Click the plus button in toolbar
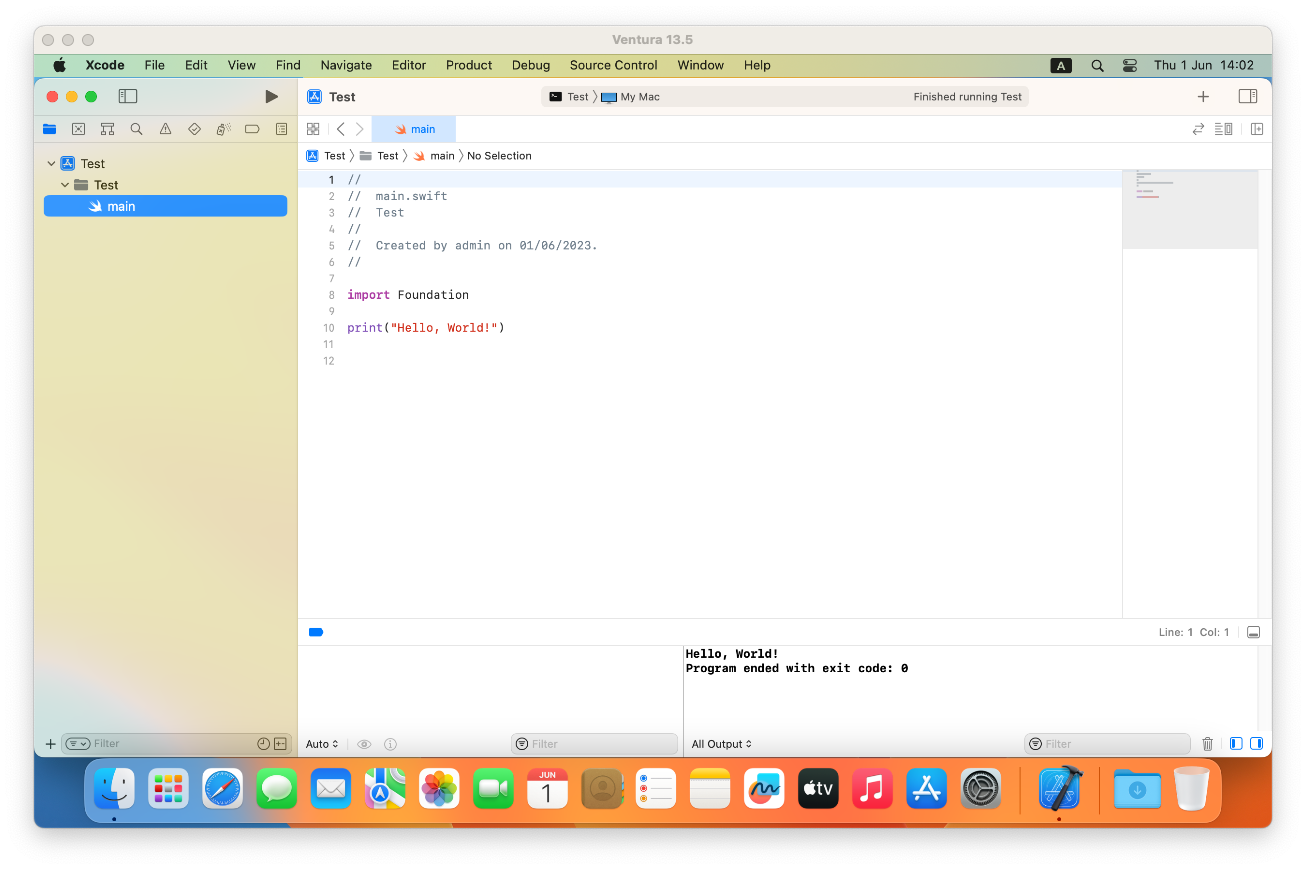This screenshot has width=1306, height=870. pyautogui.click(x=1203, y=97)
